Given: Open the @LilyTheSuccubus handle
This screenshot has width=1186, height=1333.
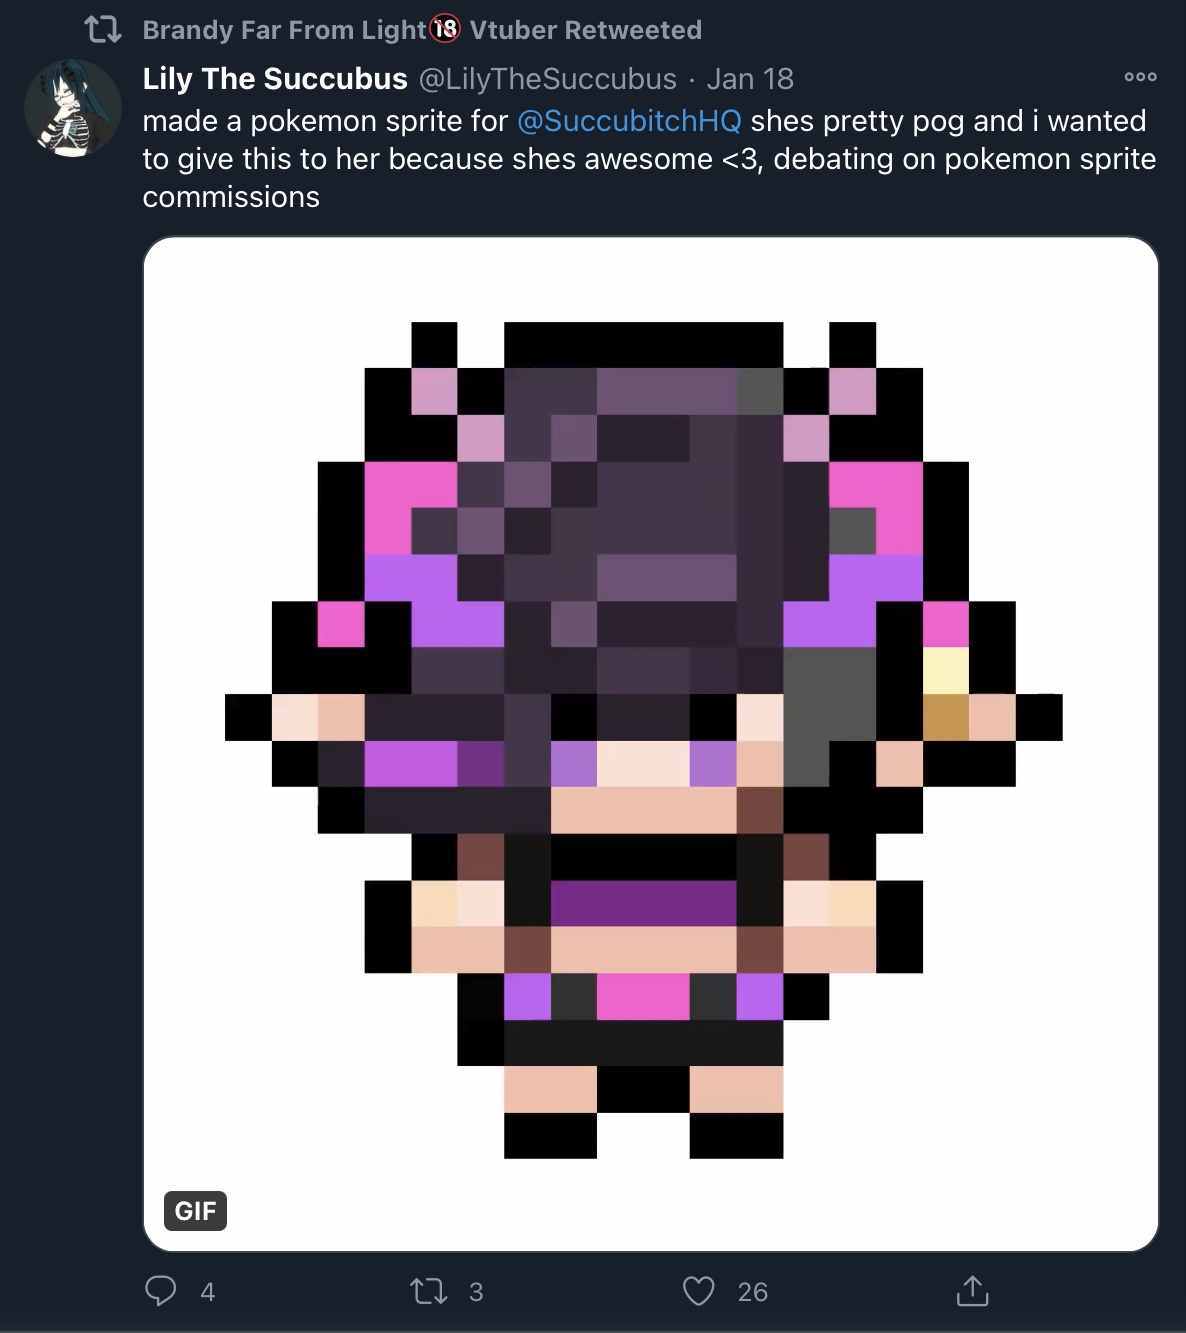Looking at the screenshot, I should pos(547,78).
